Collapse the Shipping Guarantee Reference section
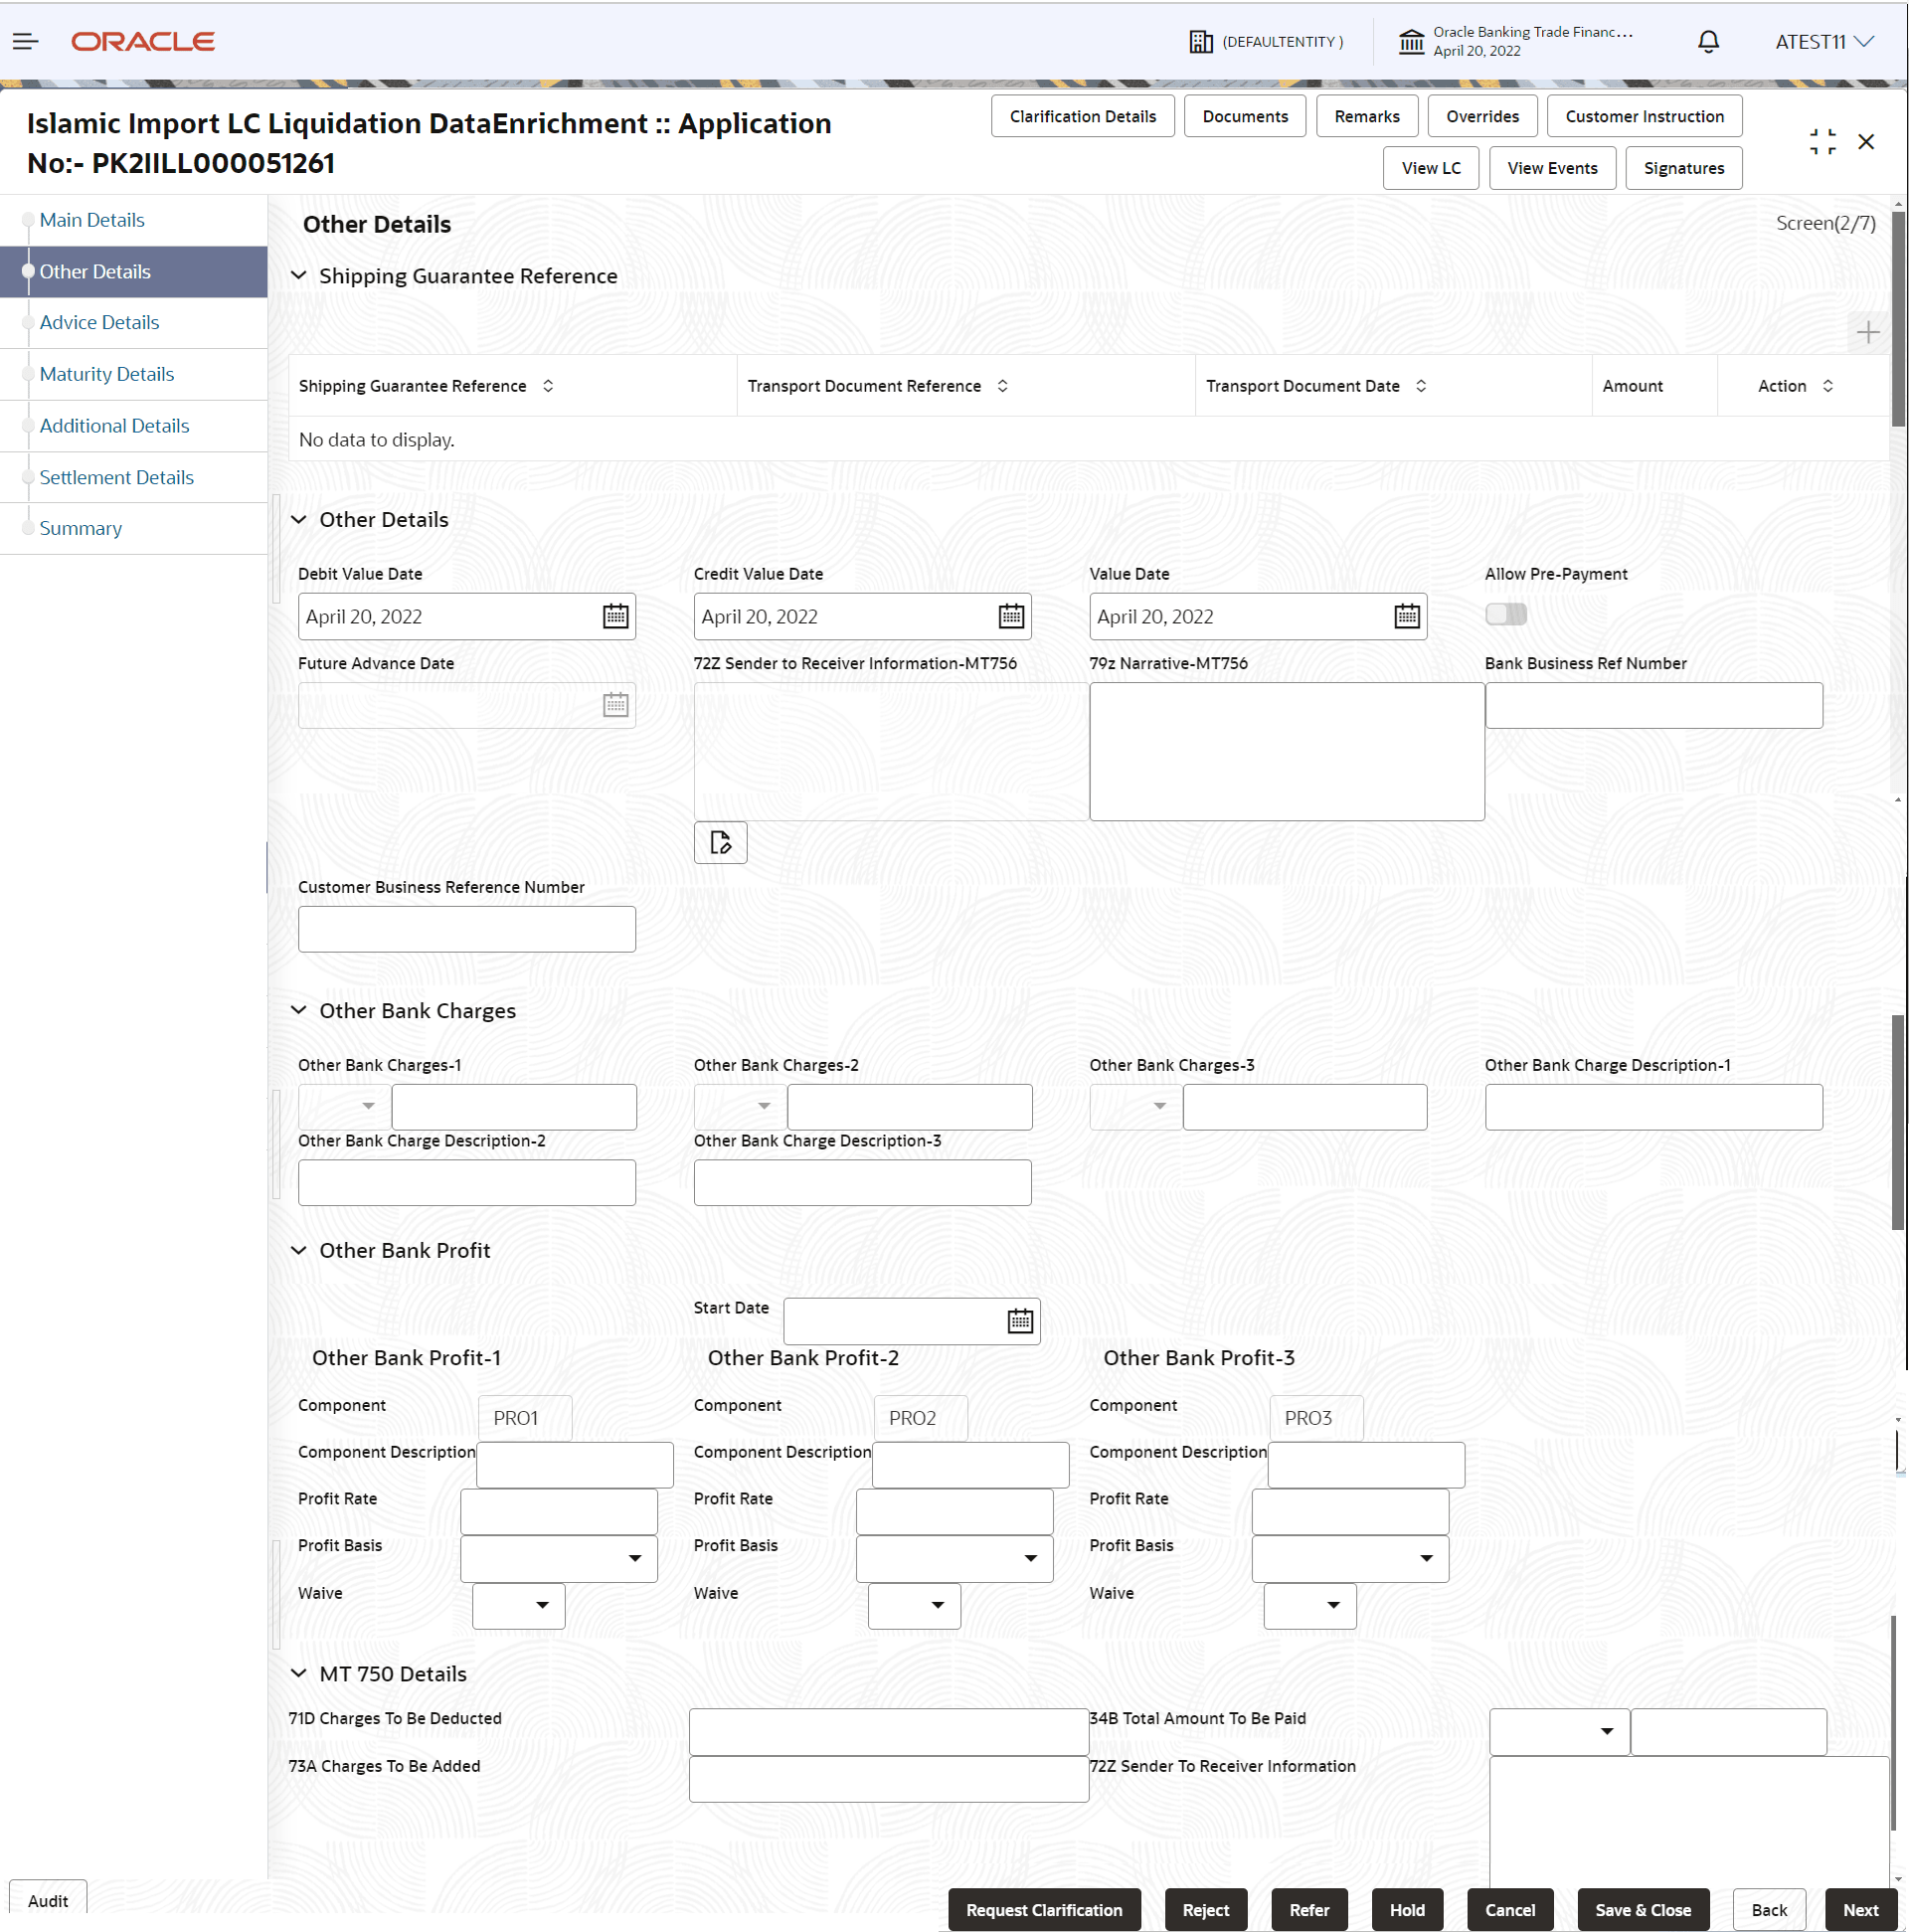This screenshot has height=1932, width=1909. (x=299, y=276)
